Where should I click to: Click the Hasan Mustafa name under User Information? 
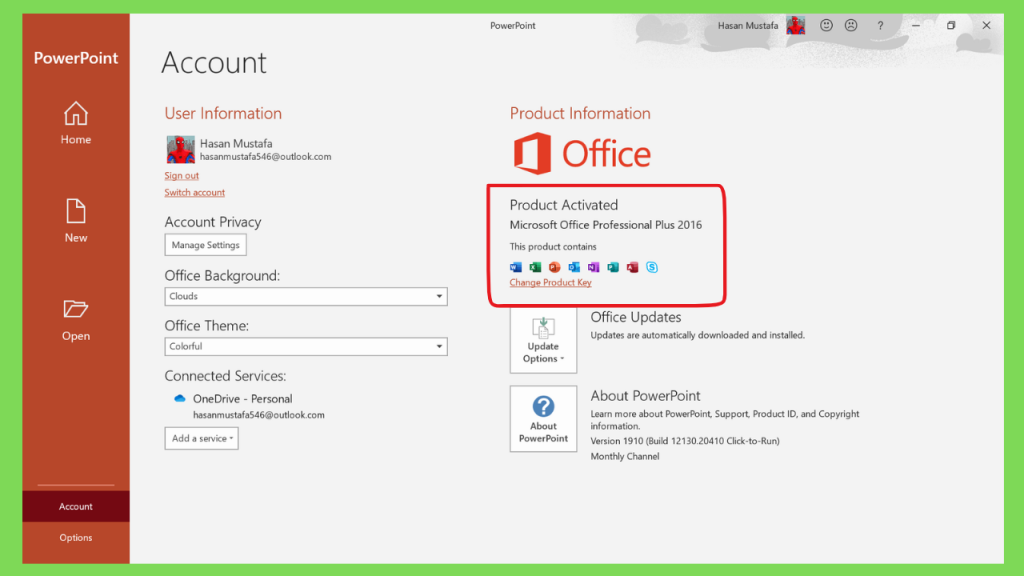236,144
